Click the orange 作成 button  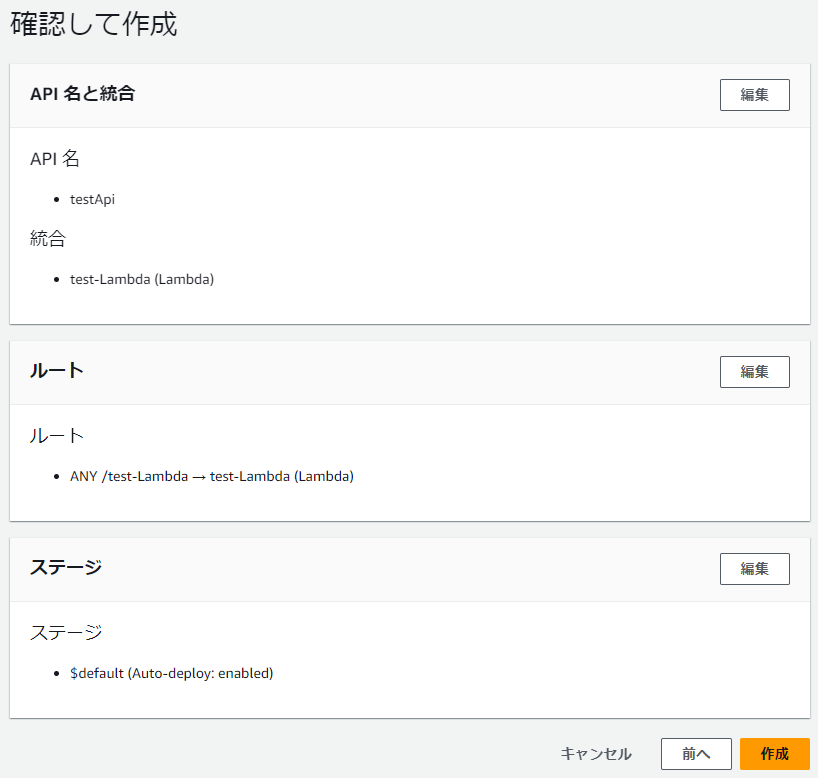point(775,754)
